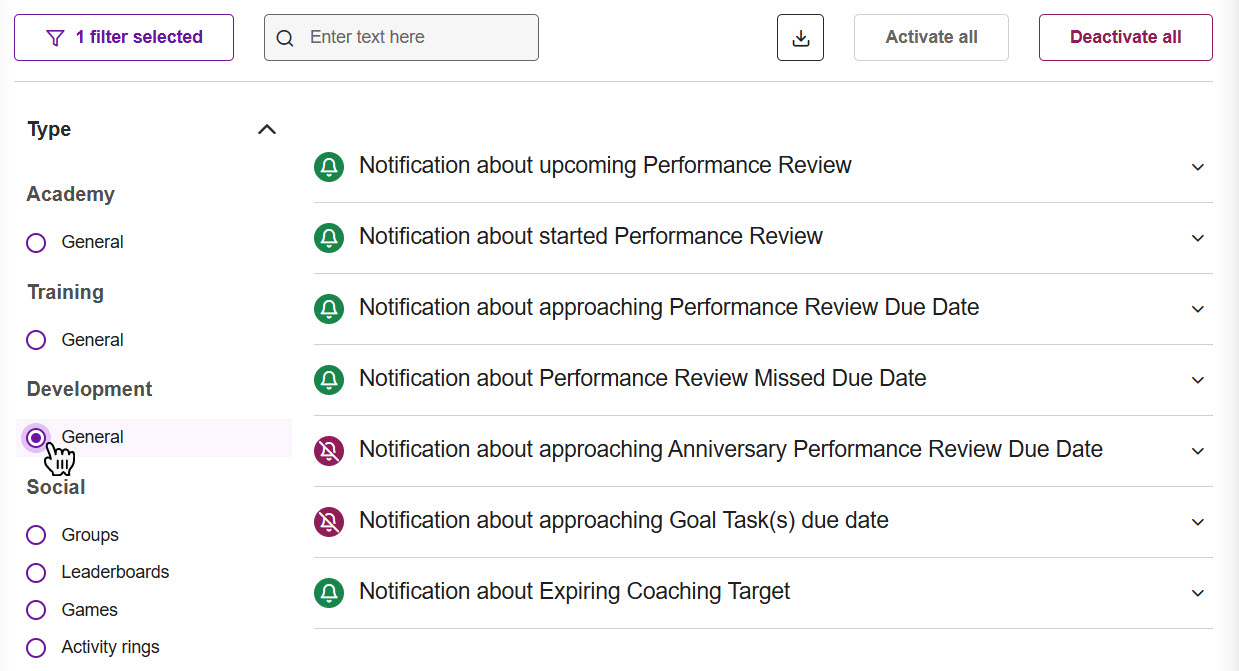
Task: Click muted bell icon for Goal Task(s) notification
Action: click(329, 522)
